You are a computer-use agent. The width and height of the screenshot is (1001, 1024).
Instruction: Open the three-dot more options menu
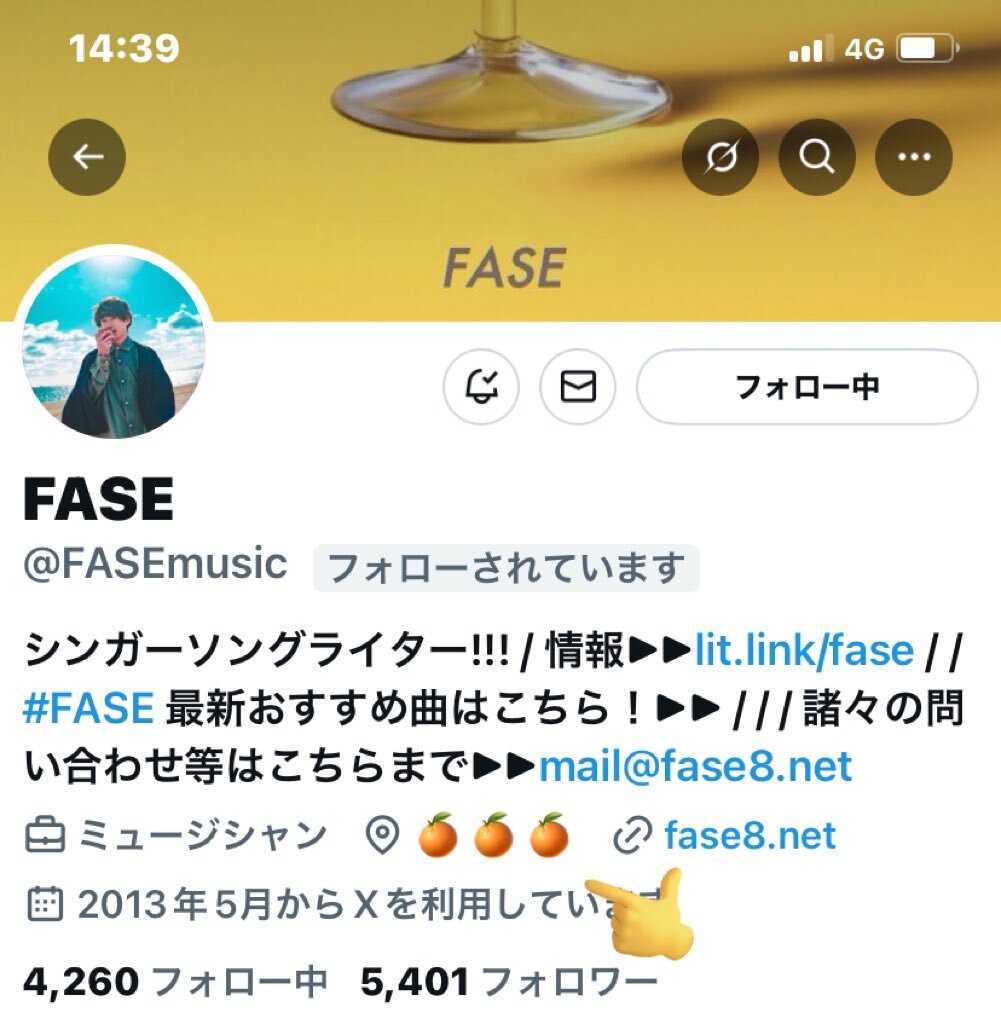click(914, 157)
